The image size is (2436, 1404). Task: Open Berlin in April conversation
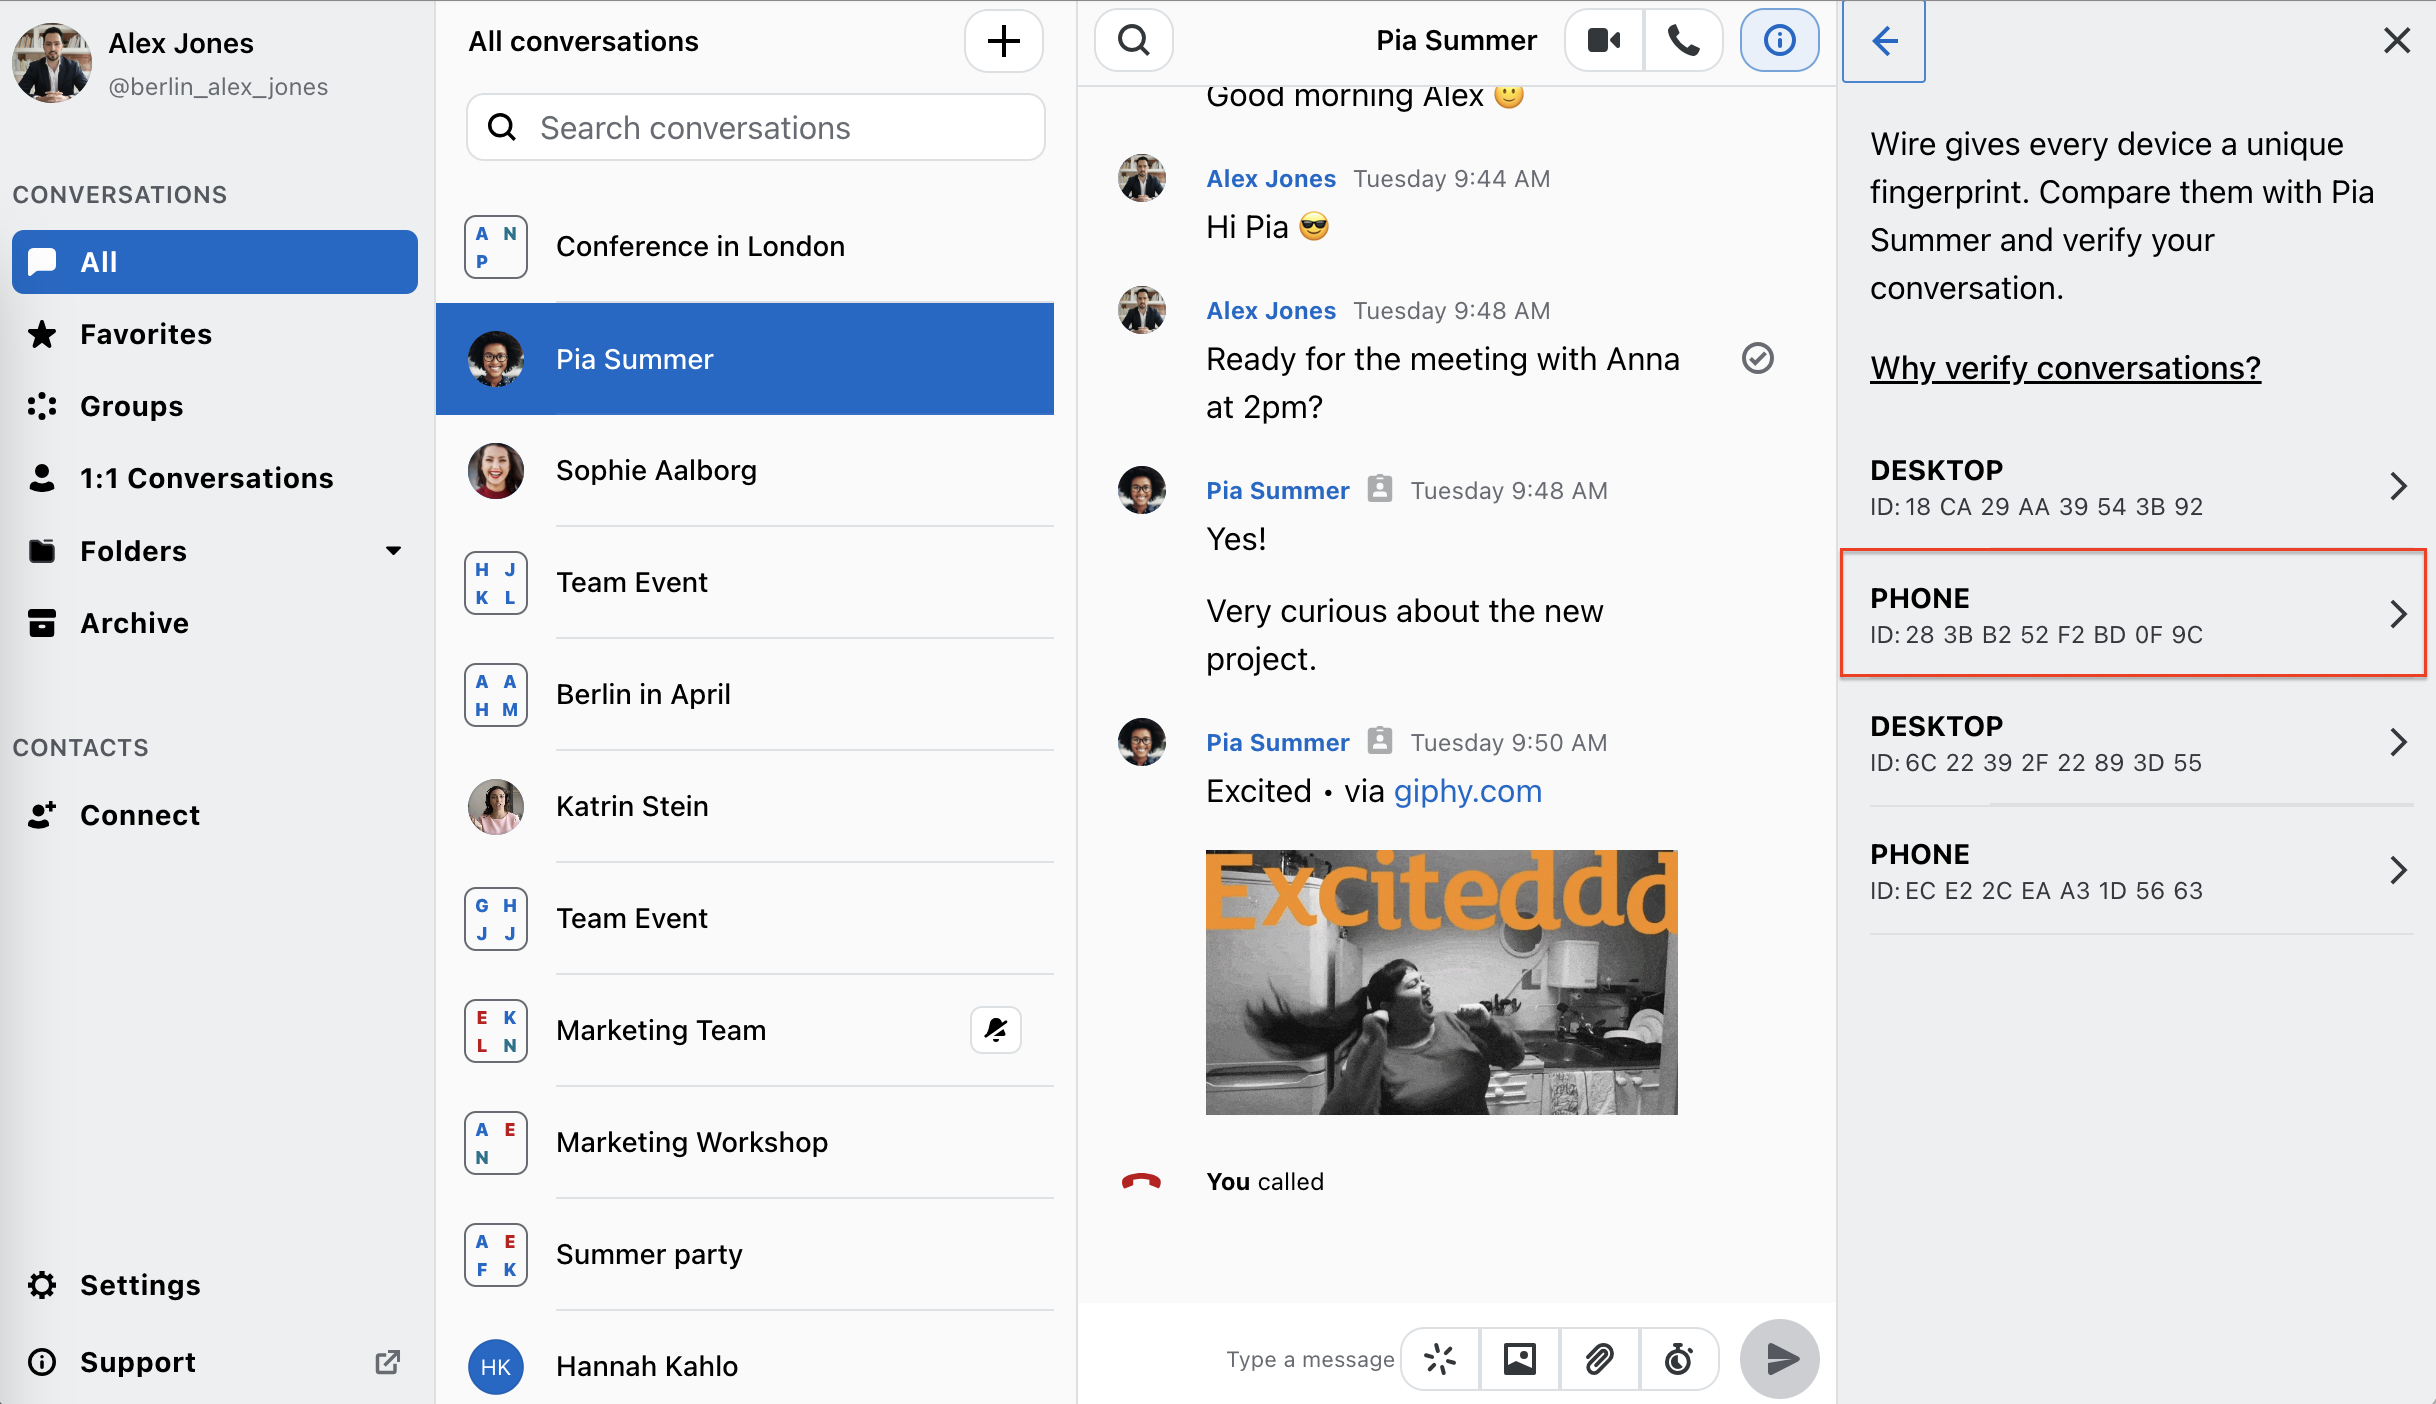click(745, 695)
